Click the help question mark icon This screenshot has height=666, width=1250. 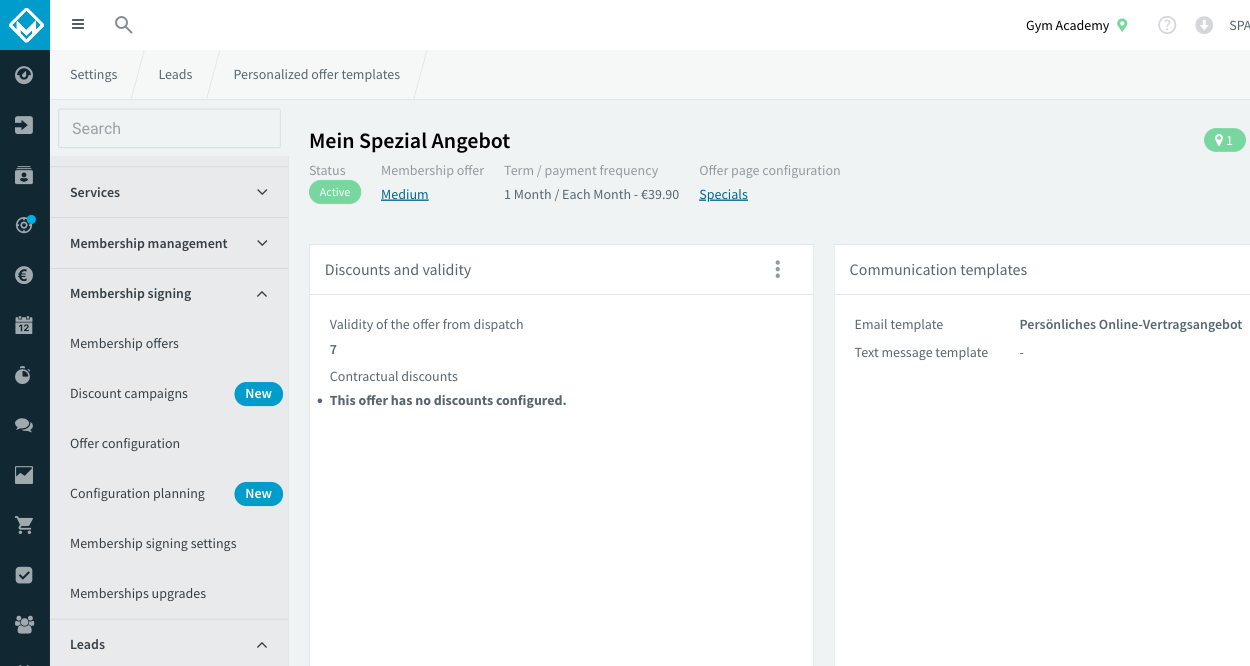(x=1167, y=25)
